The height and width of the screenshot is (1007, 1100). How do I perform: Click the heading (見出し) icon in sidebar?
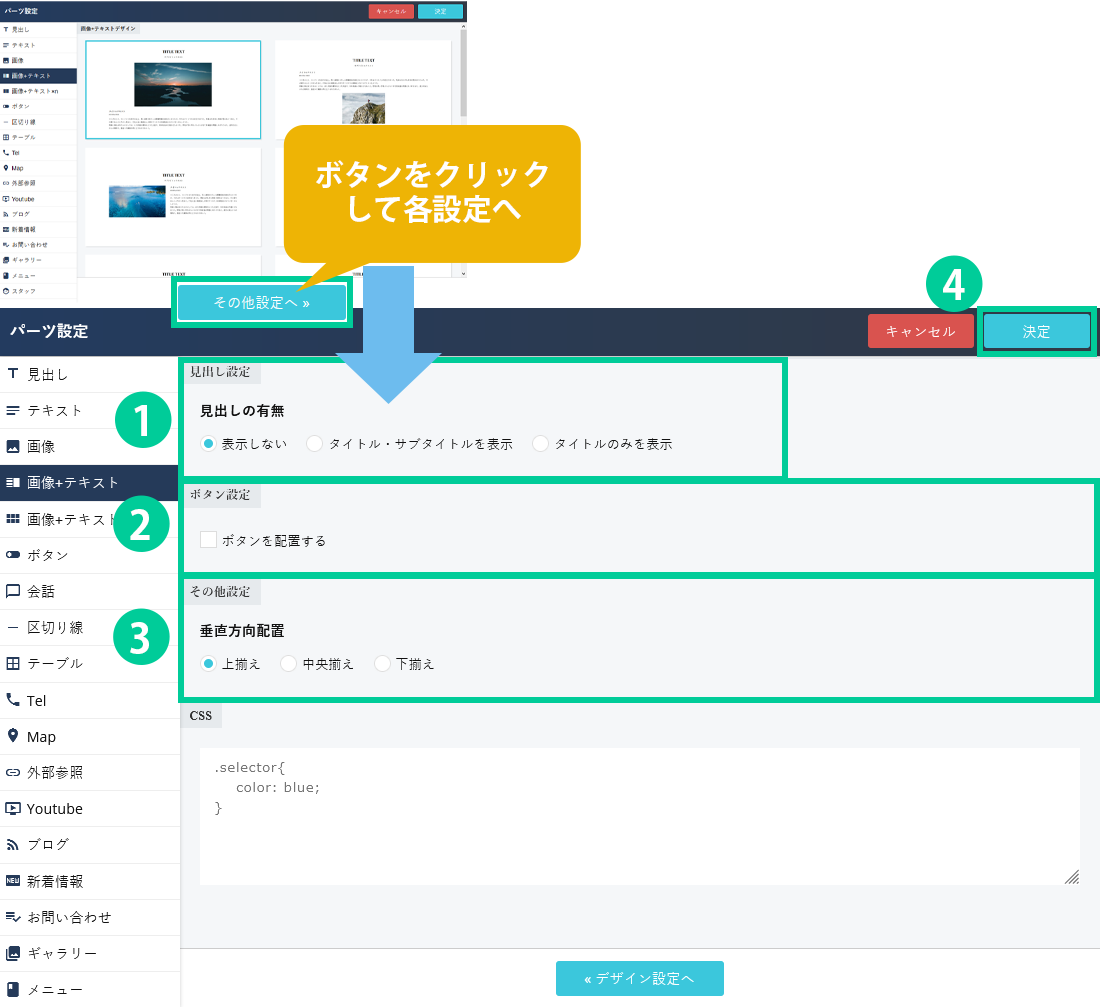[x=13, y=374]
